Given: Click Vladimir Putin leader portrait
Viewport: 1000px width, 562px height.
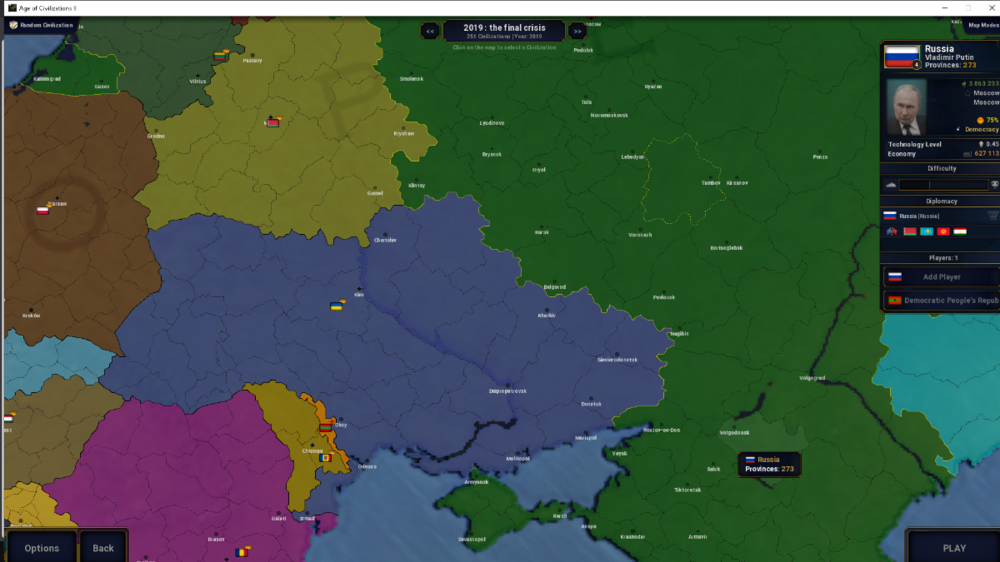Looking at the screenshot, I should pyautogui.click(x=907, y=107).
